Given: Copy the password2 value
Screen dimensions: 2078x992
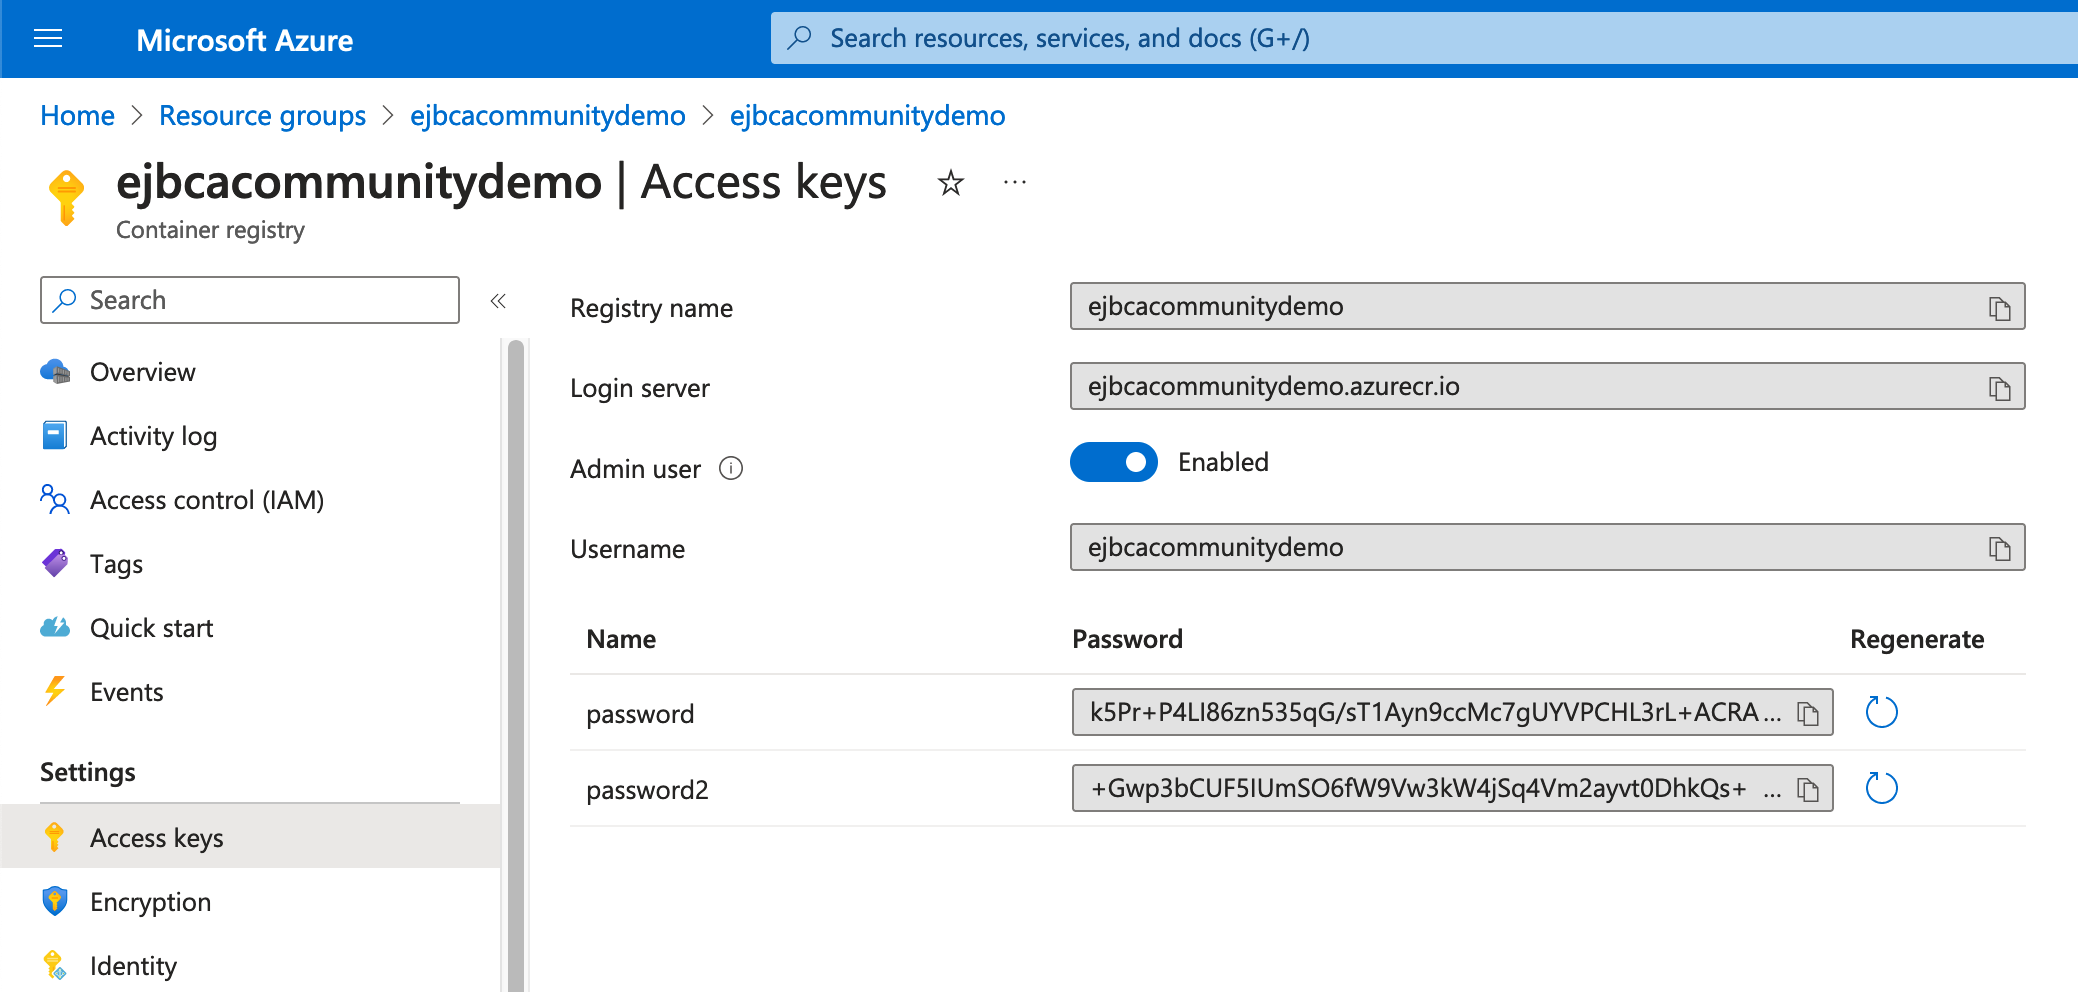Looking at the screenshot, I should (1806, 789).
